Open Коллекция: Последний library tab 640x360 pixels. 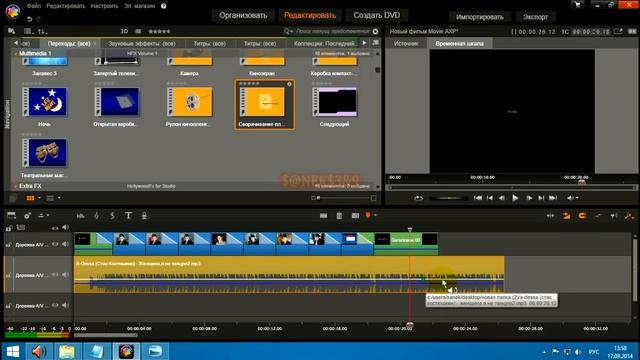point(324,43)
